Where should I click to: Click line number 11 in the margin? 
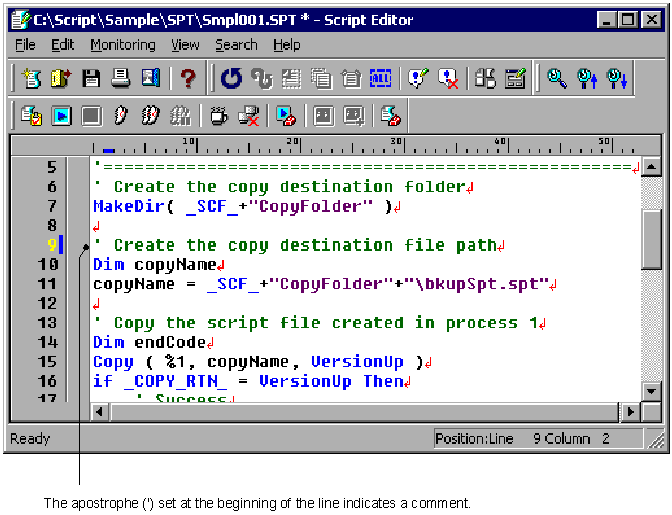tap(47, 284)
